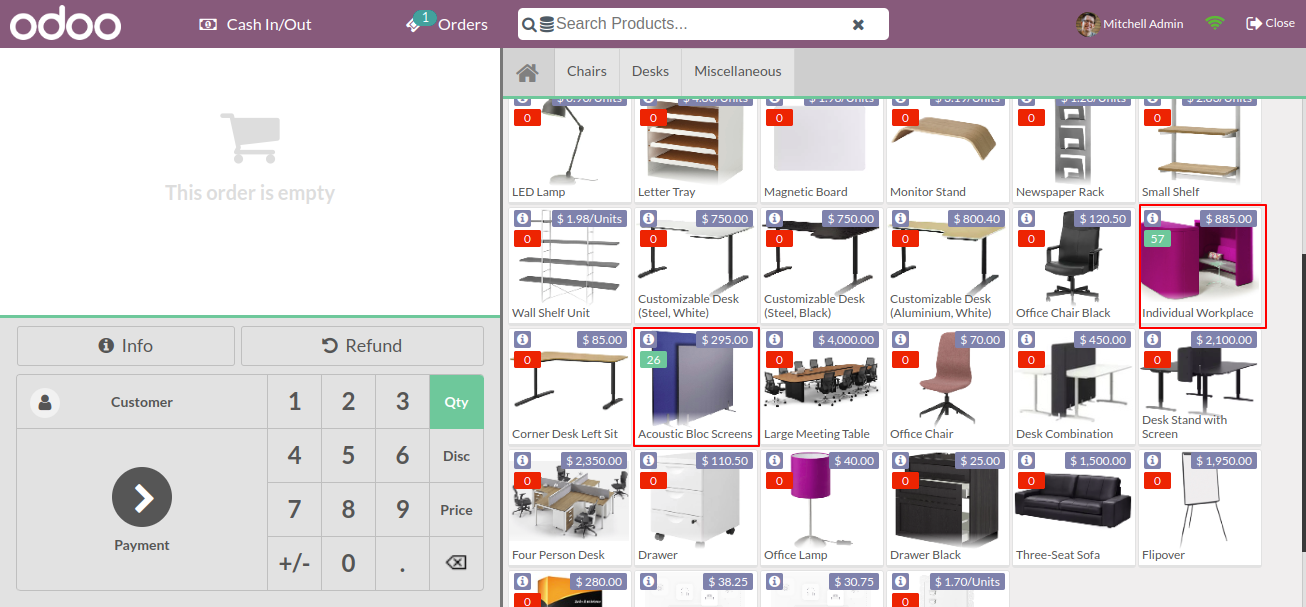1306x607 pixels.
Task: Open info icon on Office Chair Black card
Action: click(x=1026, y=218)
